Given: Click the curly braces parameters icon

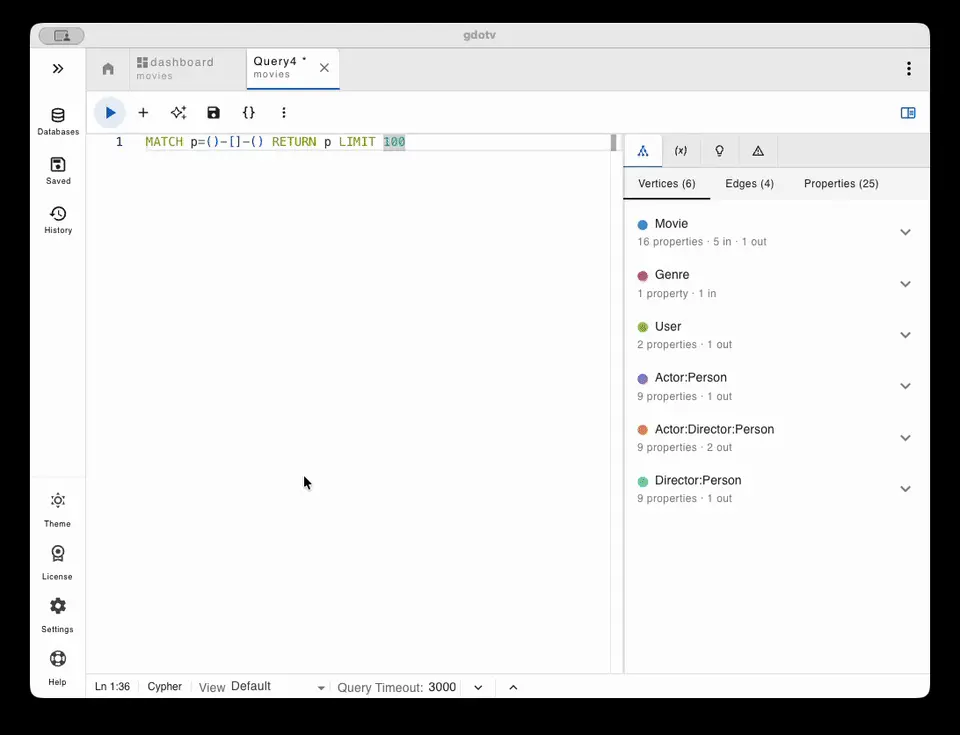Looking at the screenshot, I should [x=249, y=113].
